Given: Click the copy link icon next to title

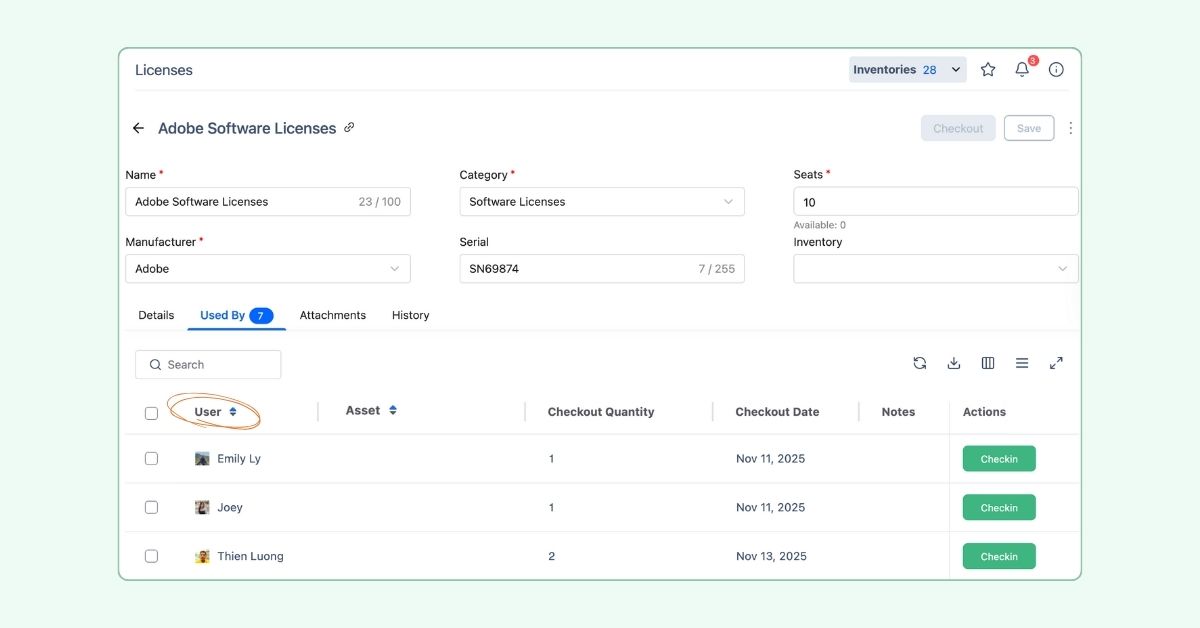Looking at the screenshot, I should pos(349,128).
